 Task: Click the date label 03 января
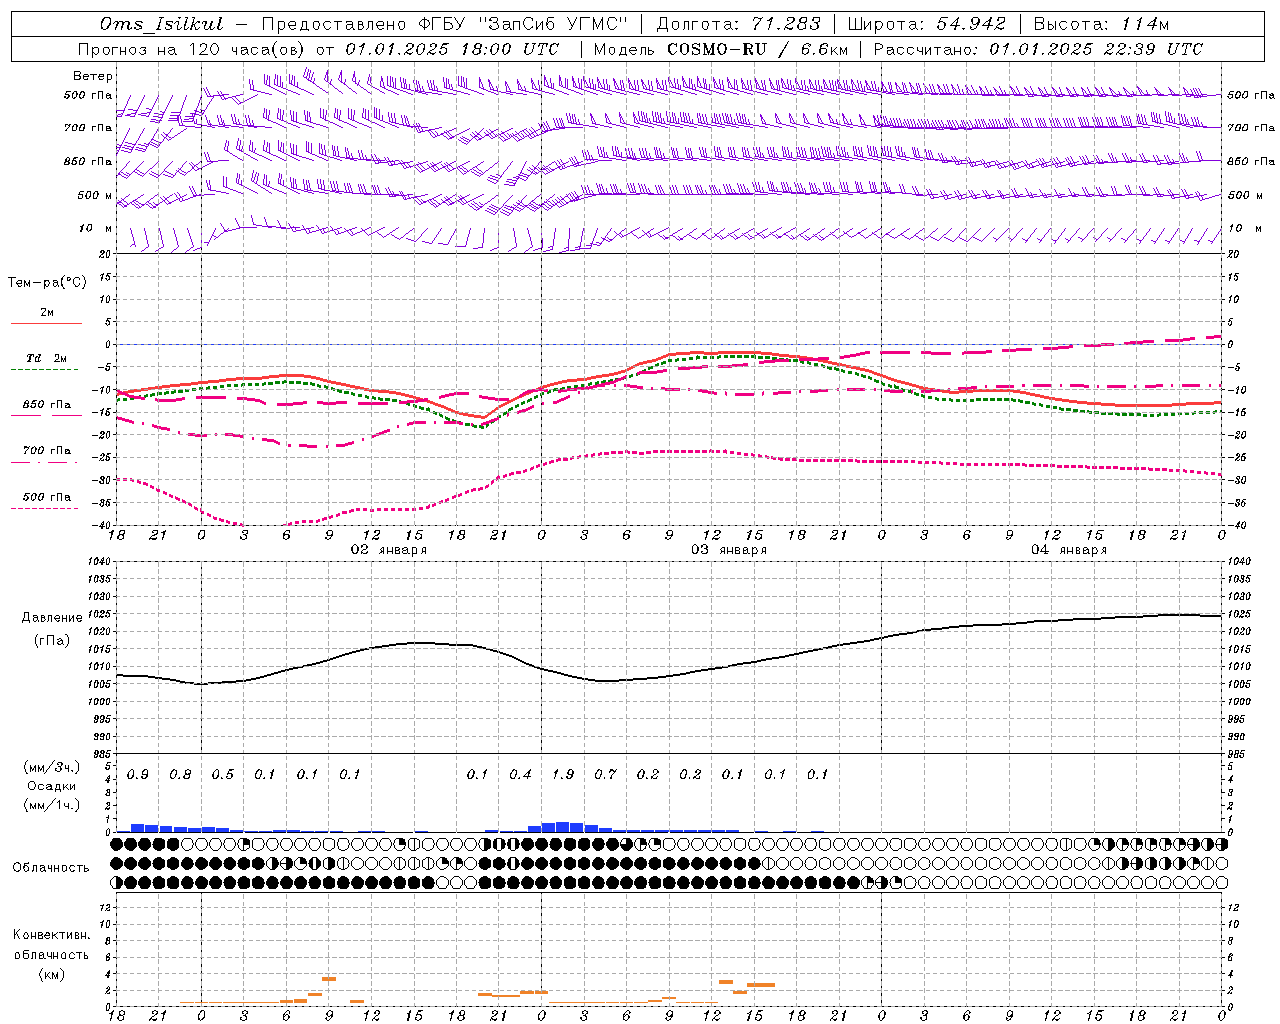click(x=729, y=550)
